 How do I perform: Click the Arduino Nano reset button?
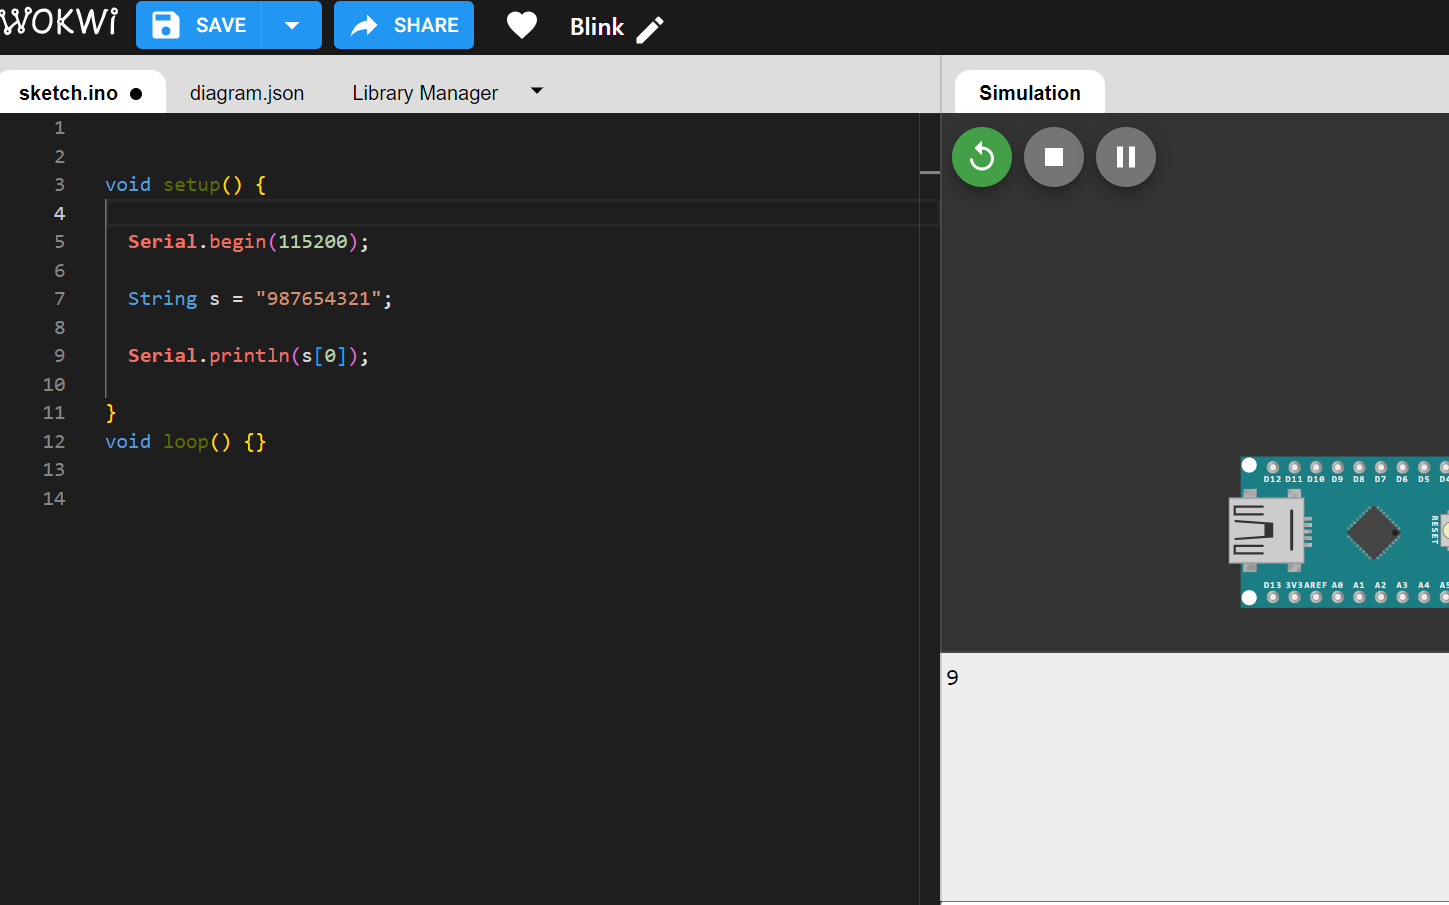1445,530
